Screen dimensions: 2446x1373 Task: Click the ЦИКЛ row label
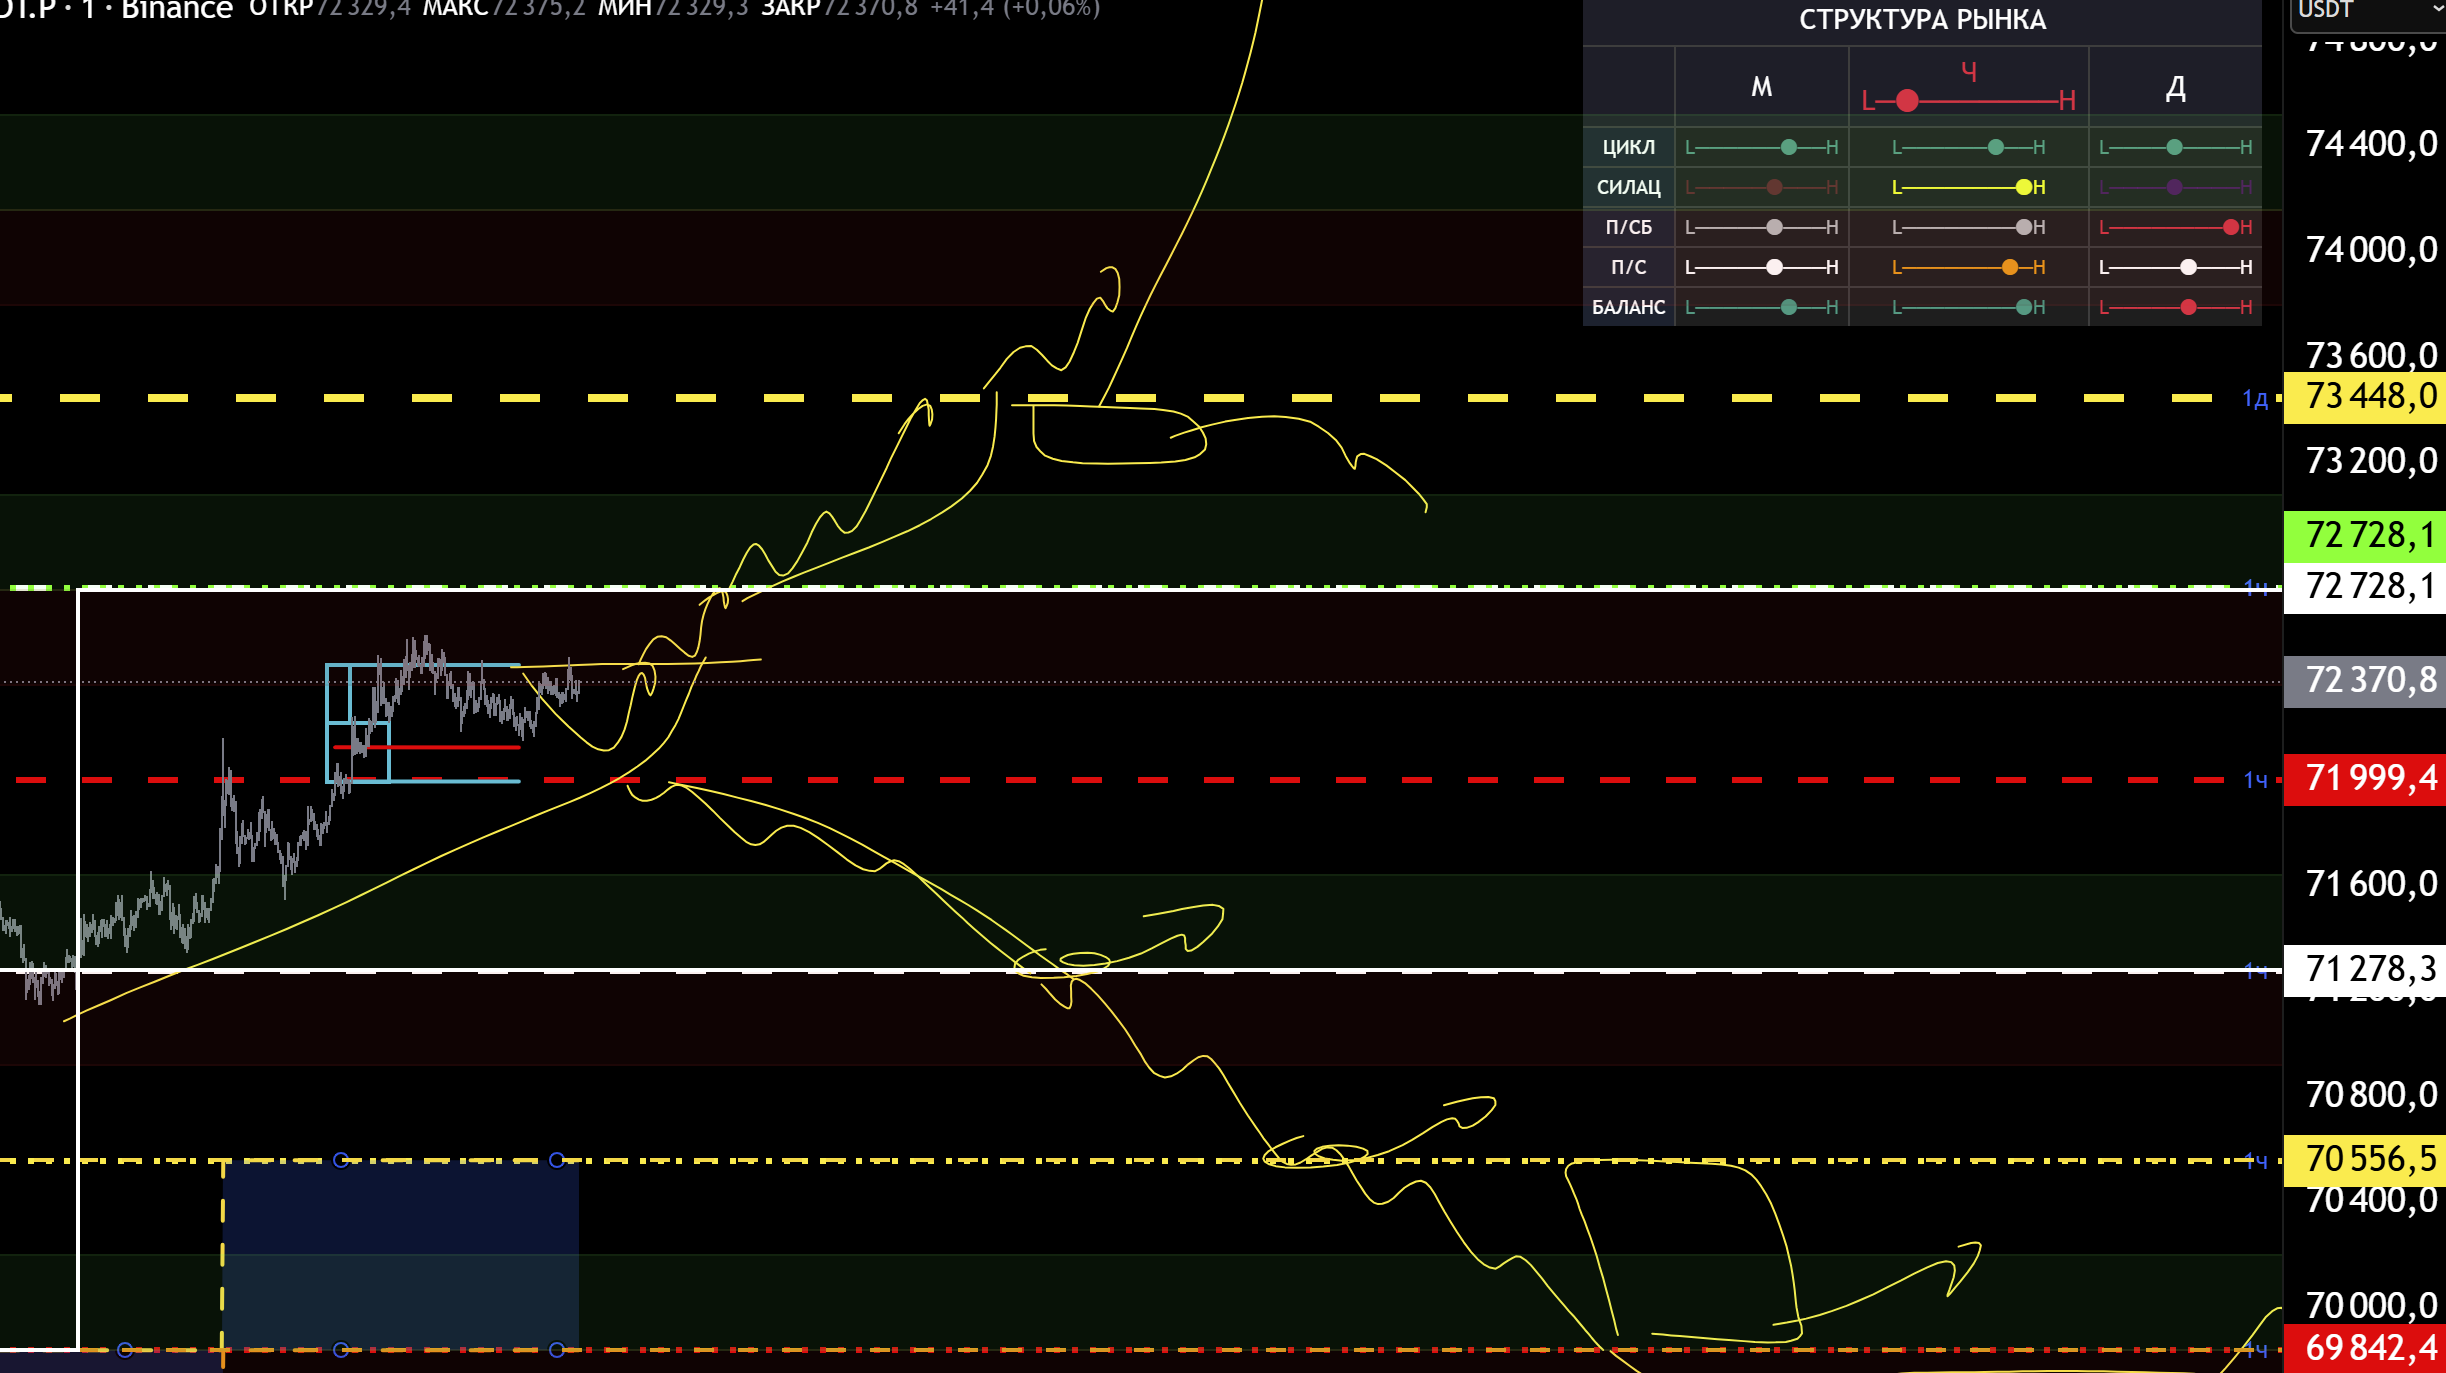(1628, 147)
